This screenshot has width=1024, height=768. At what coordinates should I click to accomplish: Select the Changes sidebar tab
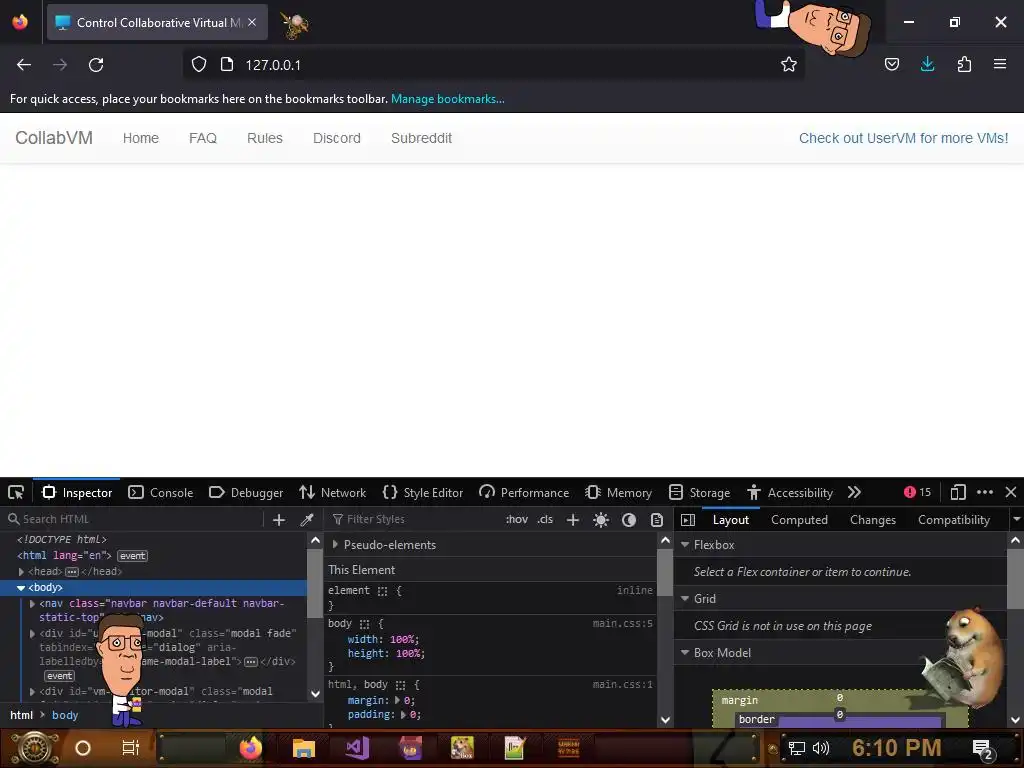pyautogui.click(x=872, y=520)
